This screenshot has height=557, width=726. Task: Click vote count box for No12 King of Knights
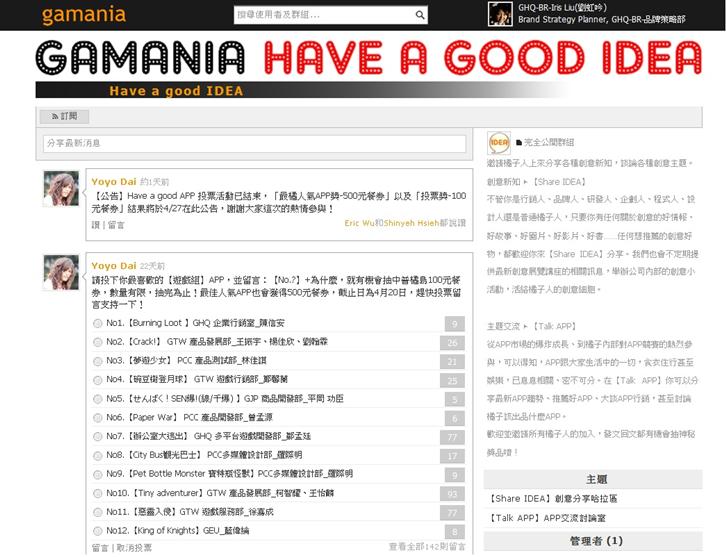[454, 532]
